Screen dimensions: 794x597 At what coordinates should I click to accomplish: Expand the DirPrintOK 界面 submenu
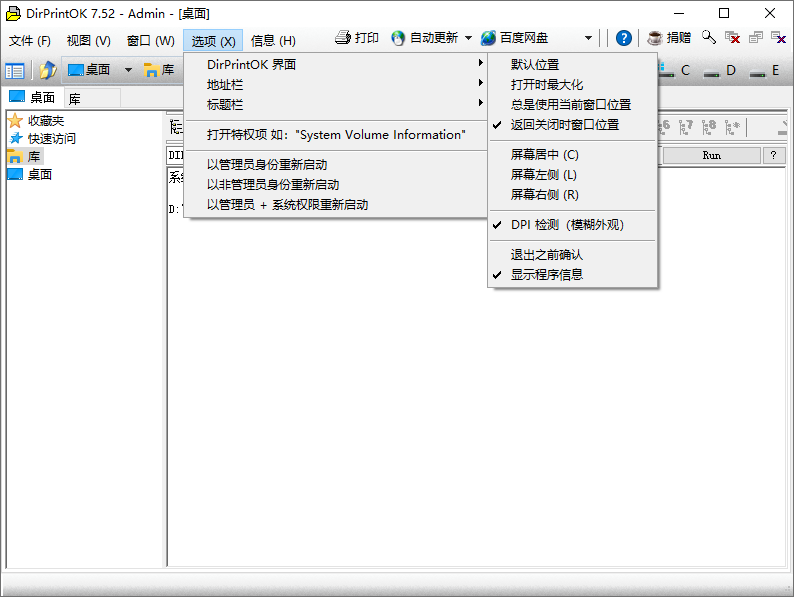(x=336, y=64)
